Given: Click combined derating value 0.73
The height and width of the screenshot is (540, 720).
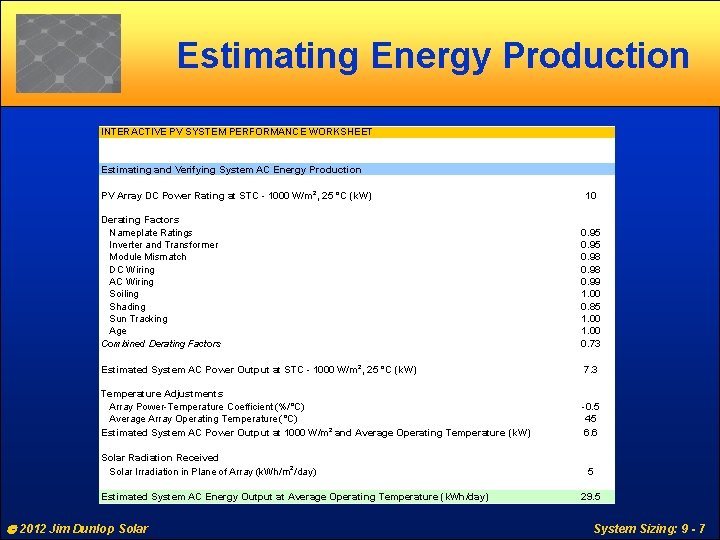Looking at the screenshot, I should click(590, 343).
